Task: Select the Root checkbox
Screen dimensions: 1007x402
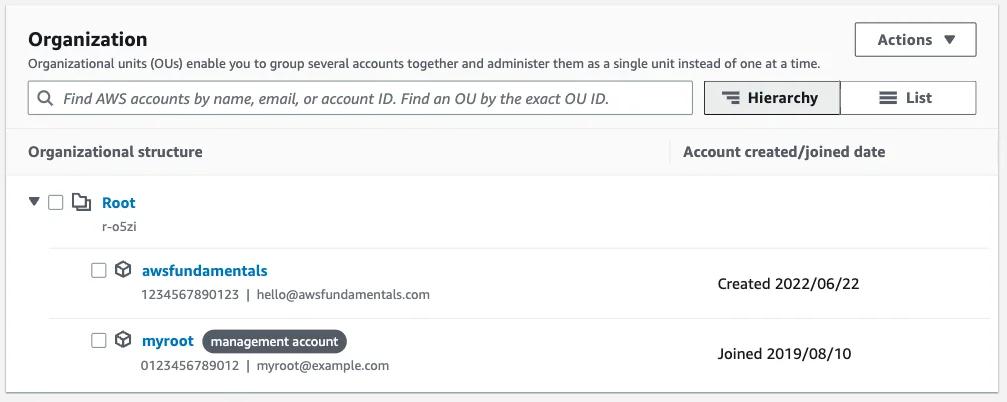Action: point(56,203)
